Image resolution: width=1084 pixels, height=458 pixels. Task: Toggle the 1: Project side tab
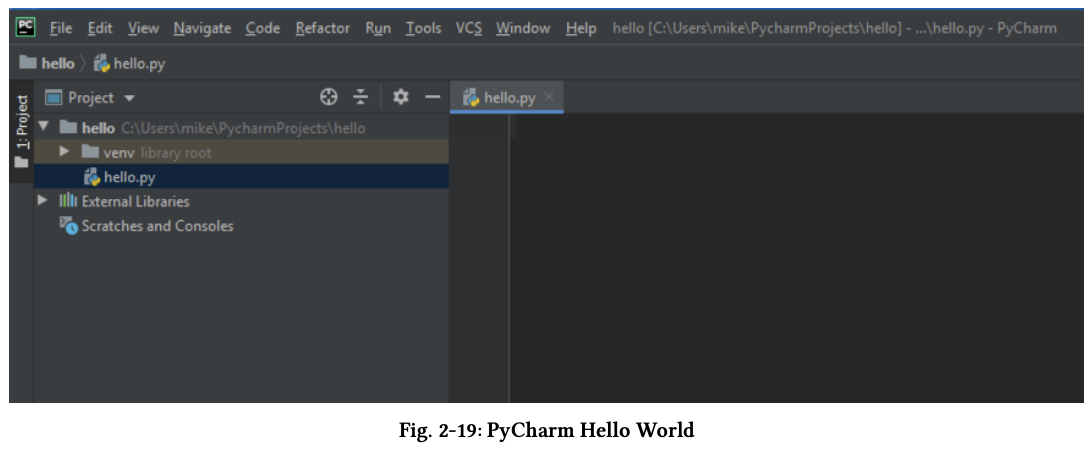[x=22, y=131]
